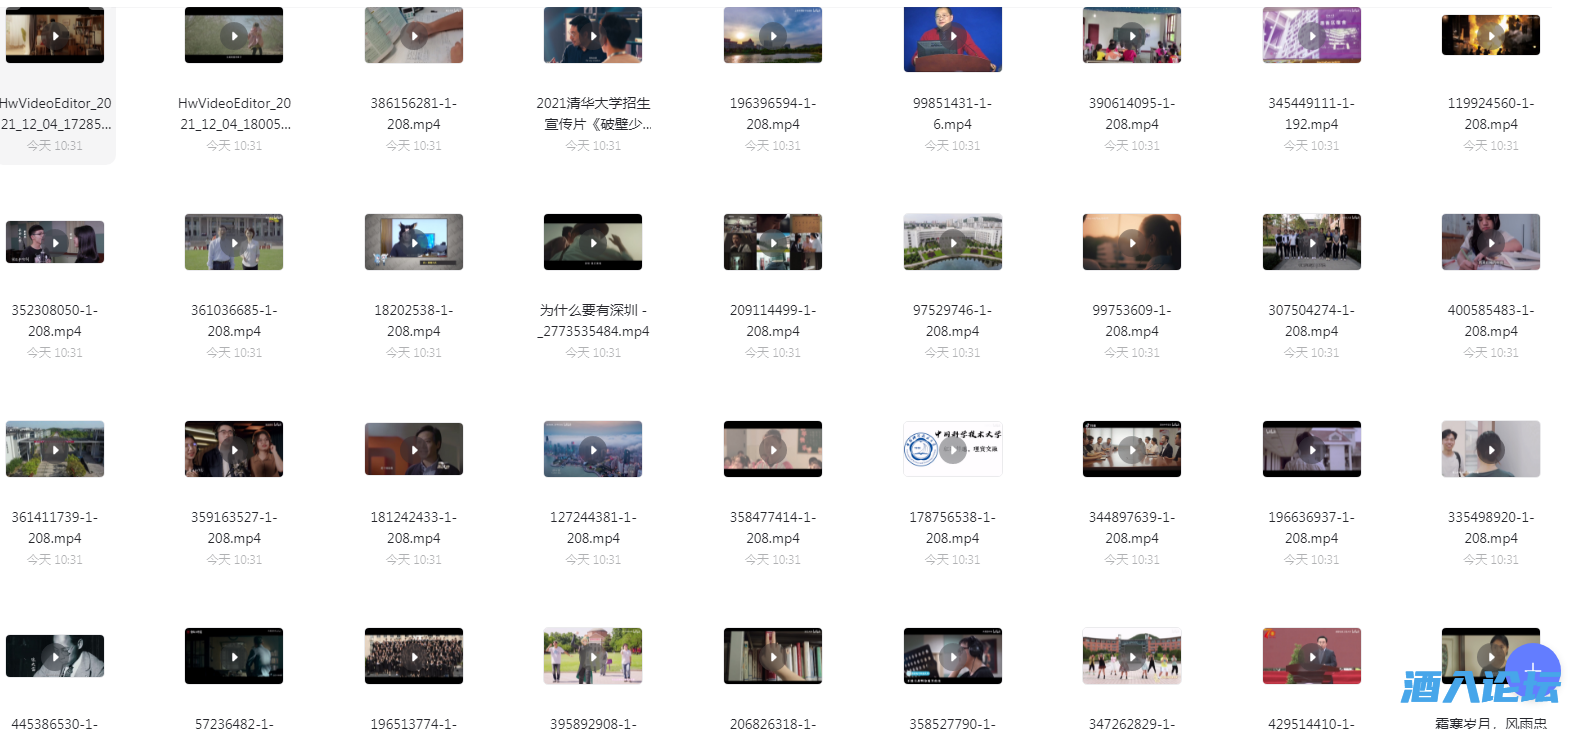Open thumbnail of video starting 57236482-1-
The width and height of the screenshot is (1575, 729).
point(234,656)
